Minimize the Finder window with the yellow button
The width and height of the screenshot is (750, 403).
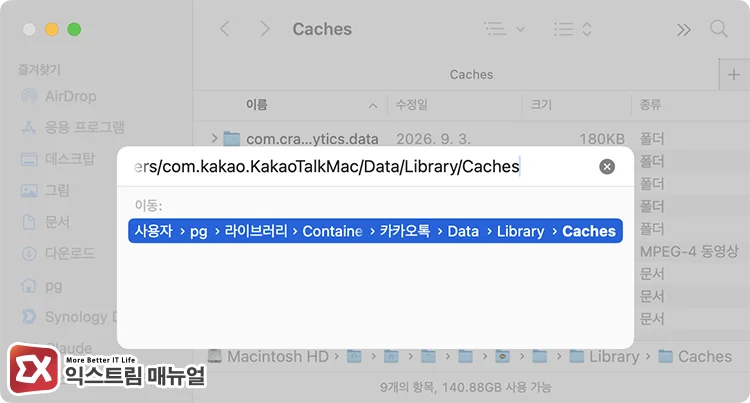[52, 30]
